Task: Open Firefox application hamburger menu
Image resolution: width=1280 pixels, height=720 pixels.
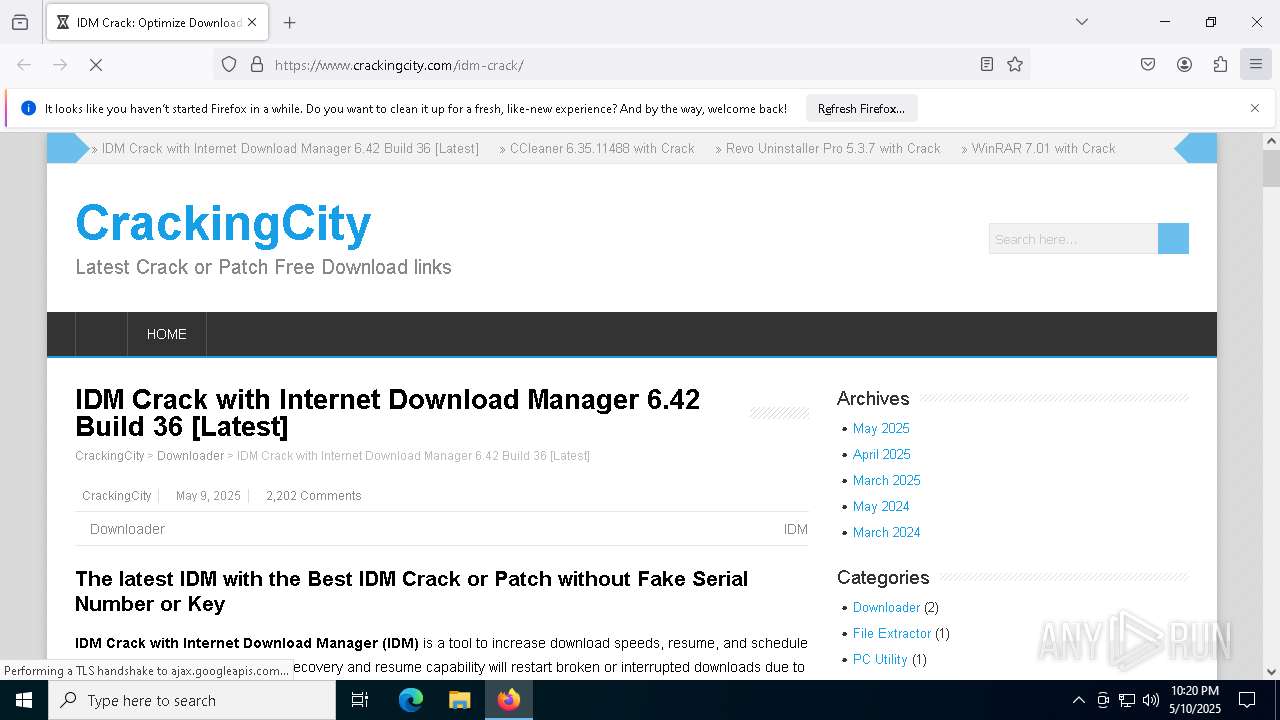Action: [1256, 65]
